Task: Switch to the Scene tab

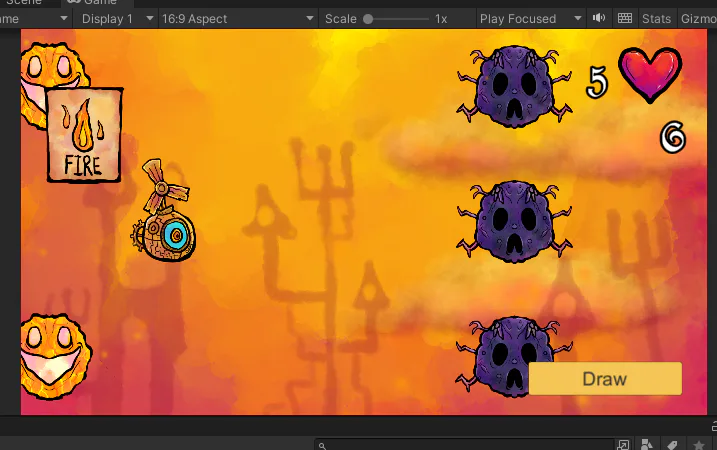Action: point(24,2)
